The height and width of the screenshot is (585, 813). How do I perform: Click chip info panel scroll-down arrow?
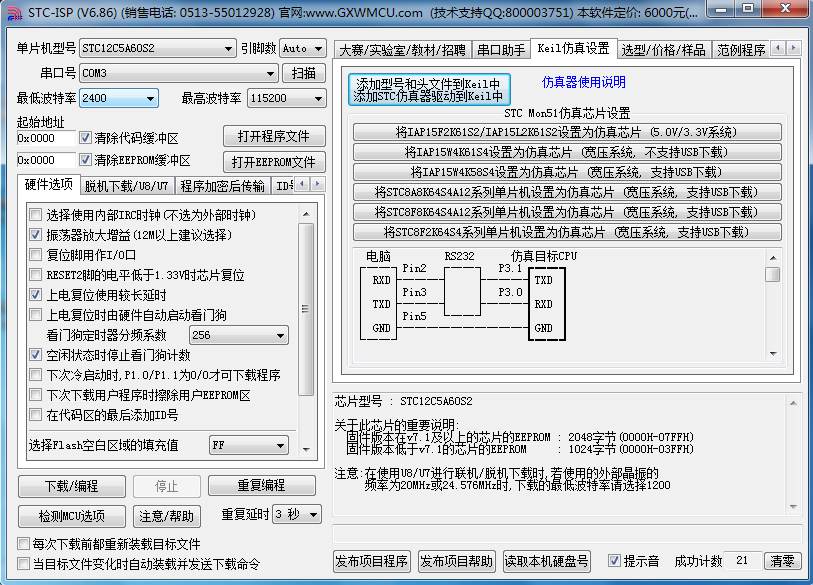(x=793, y=507)
